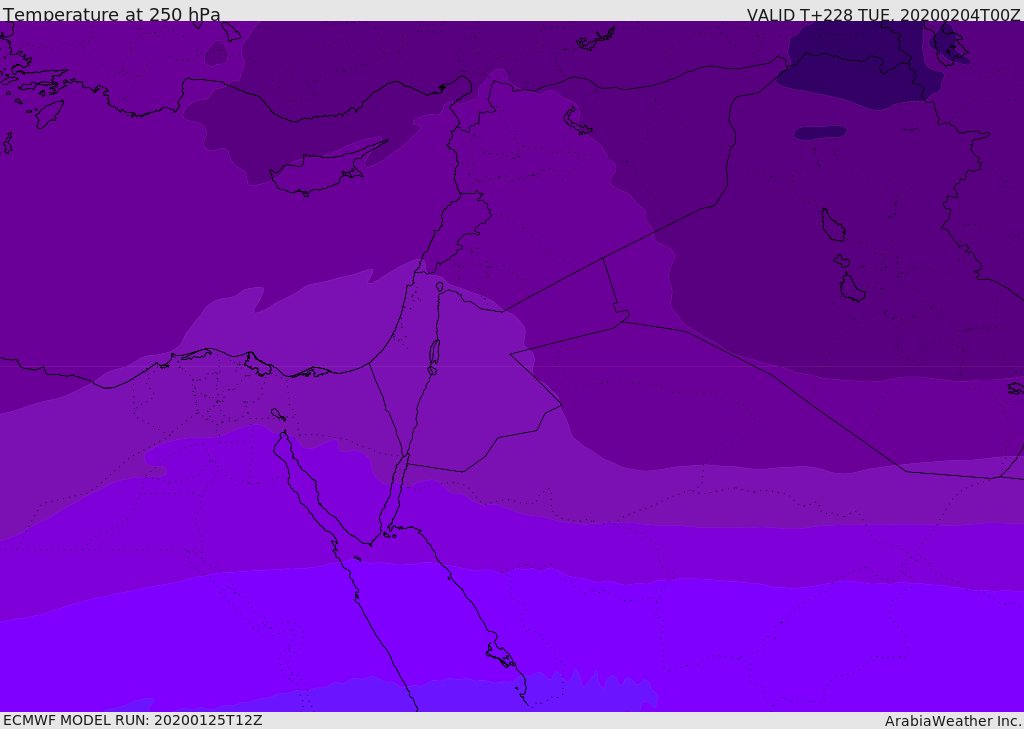Click the 'ECMWF MODEL RUN: 20200125T12Z' caption
Viewport: 1024px width, 729px height.
[133, 720]
